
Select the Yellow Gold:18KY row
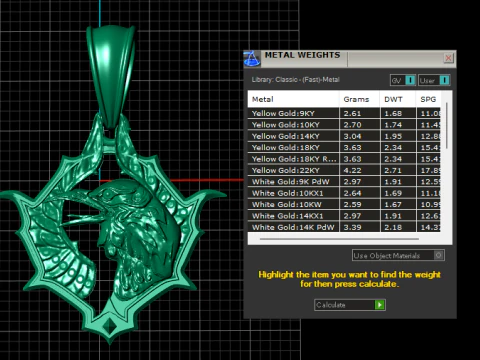[x=344, y=147]
